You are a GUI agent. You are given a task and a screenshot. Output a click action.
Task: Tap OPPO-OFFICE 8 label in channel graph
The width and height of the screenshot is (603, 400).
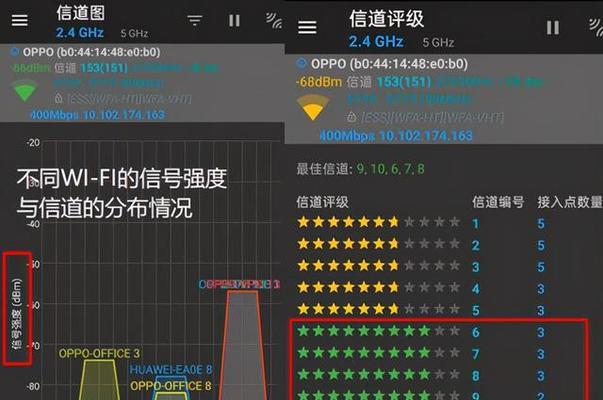click(x=171, y=386)
